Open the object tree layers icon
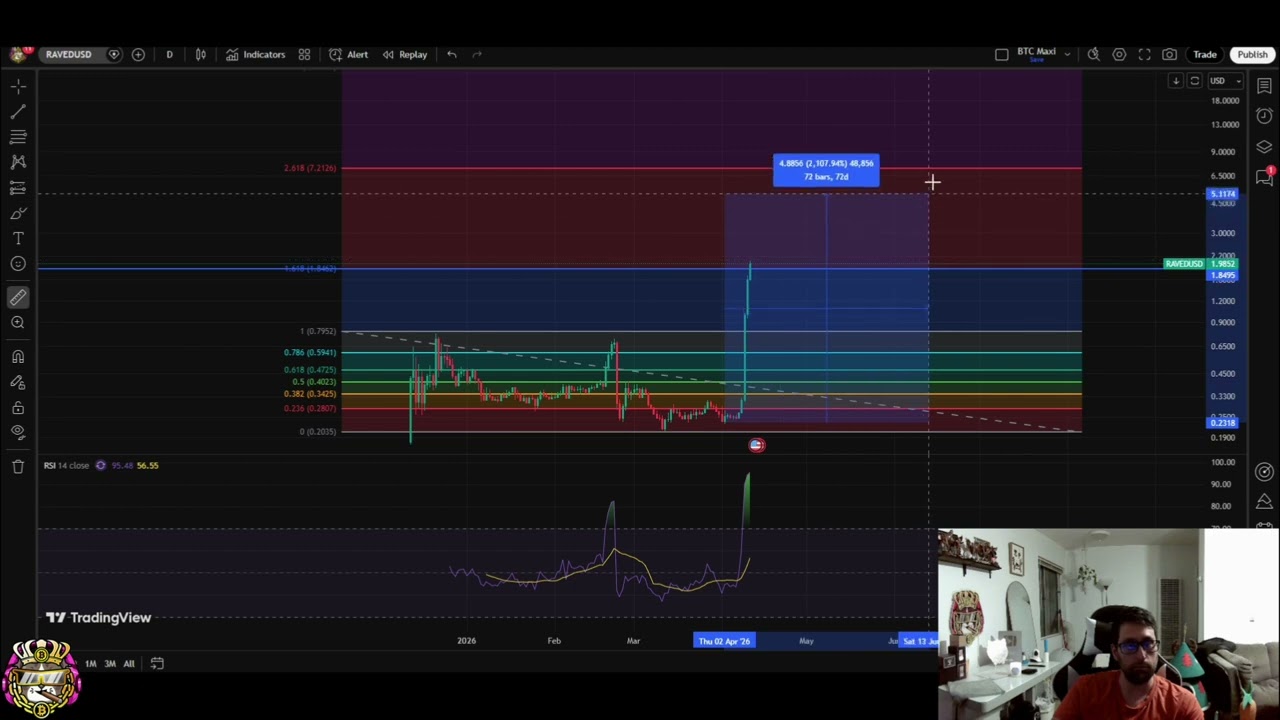This screenshot has width=1280, height=720. pos(1264,146)
